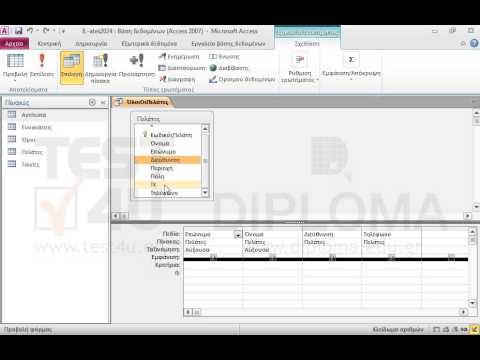480x360 pixels.
Task: Open the Εξωτερικά δεδομένα ribbon tab
Action: tap(149, 44)
